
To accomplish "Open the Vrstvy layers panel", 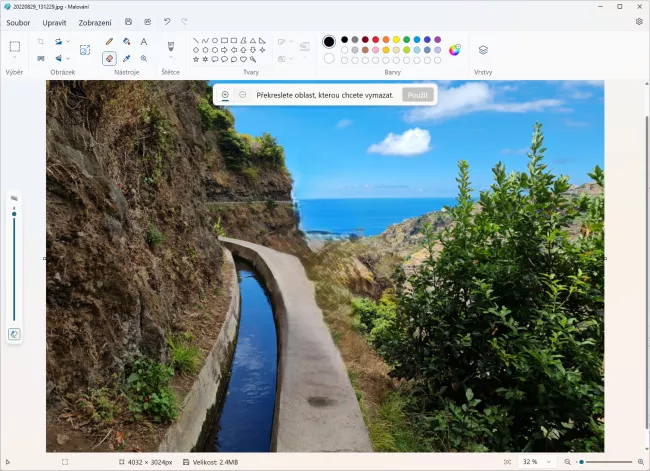I will (x=483, y=49).
